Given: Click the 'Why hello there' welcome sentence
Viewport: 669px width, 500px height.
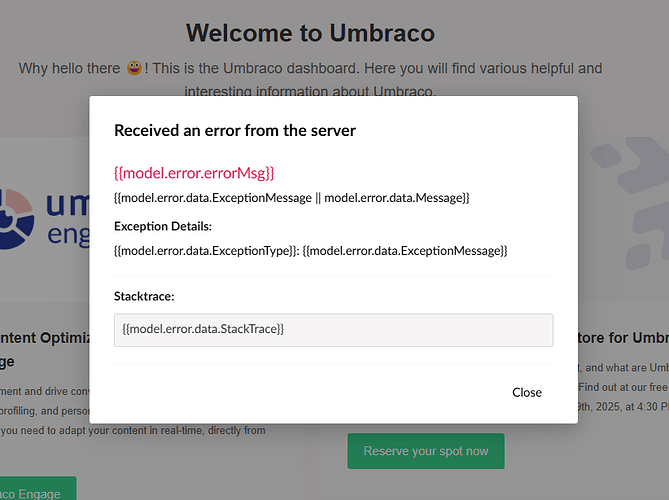Looking at the screenshot, I should (x=310, y=79).
